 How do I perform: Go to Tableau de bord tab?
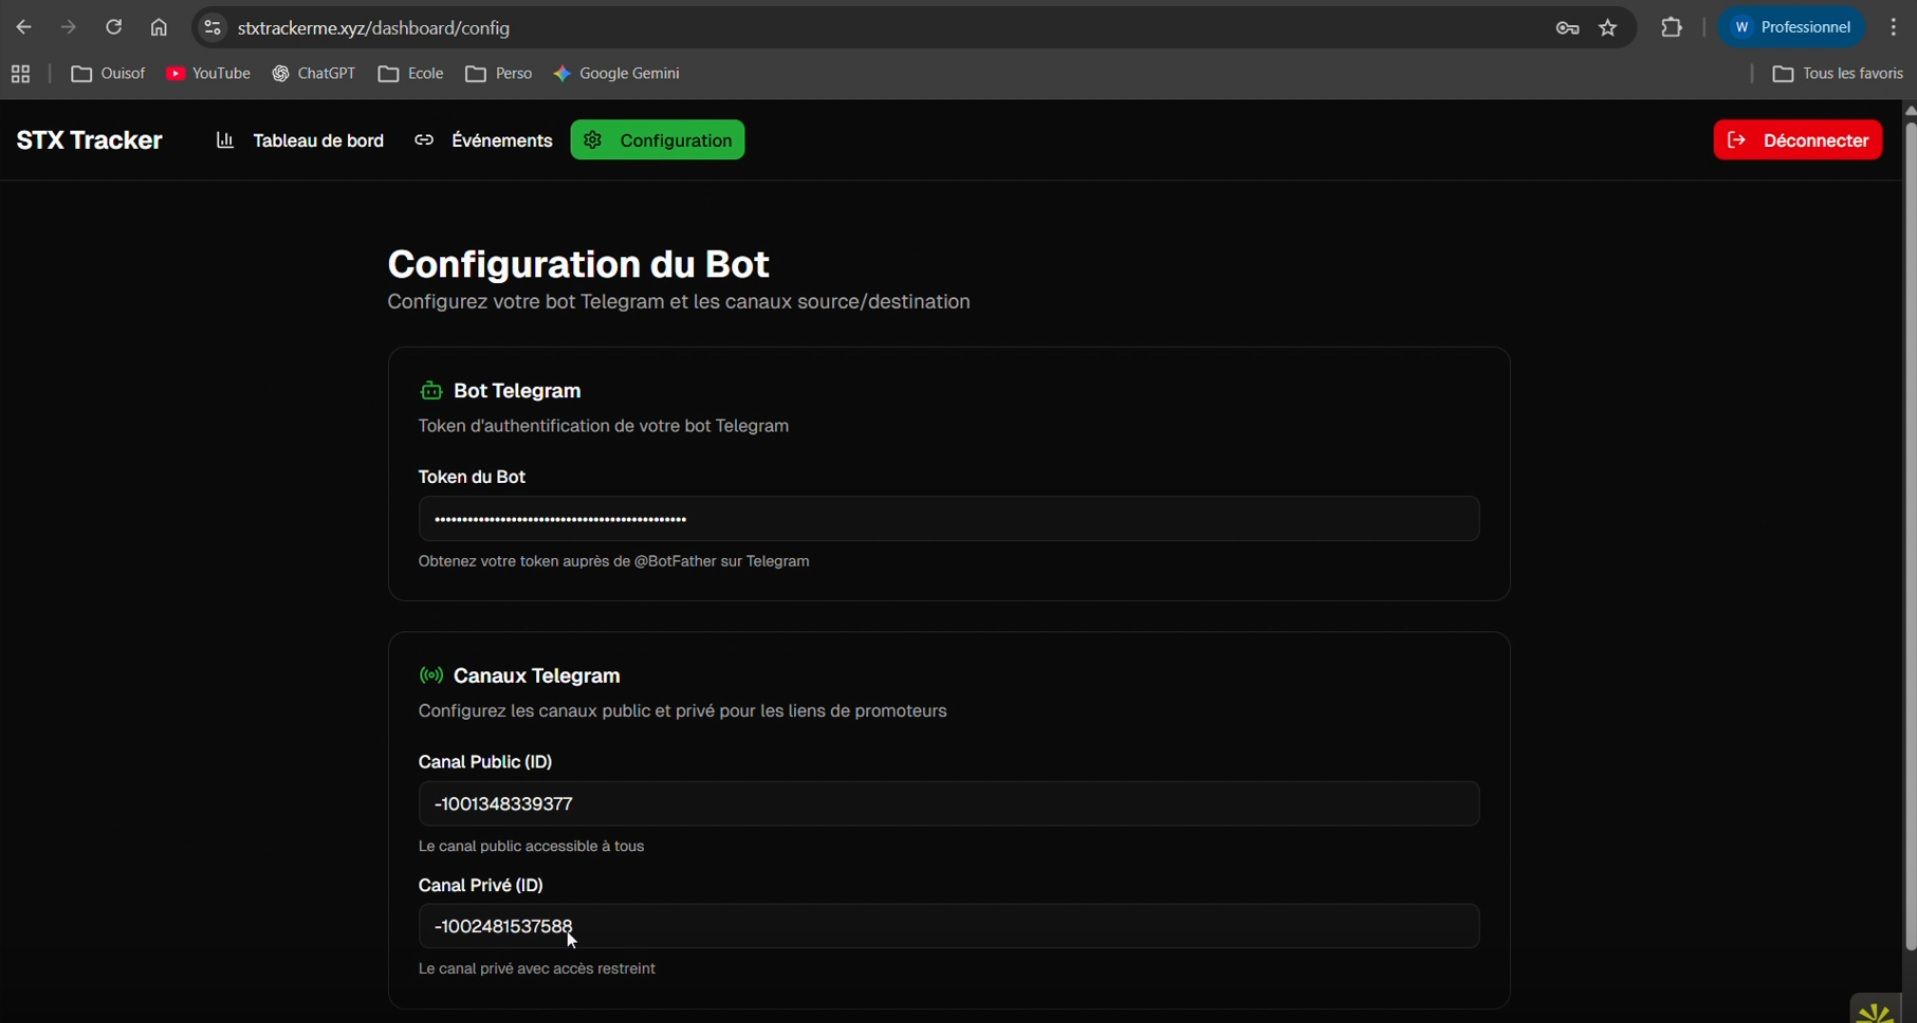[300, 141]
